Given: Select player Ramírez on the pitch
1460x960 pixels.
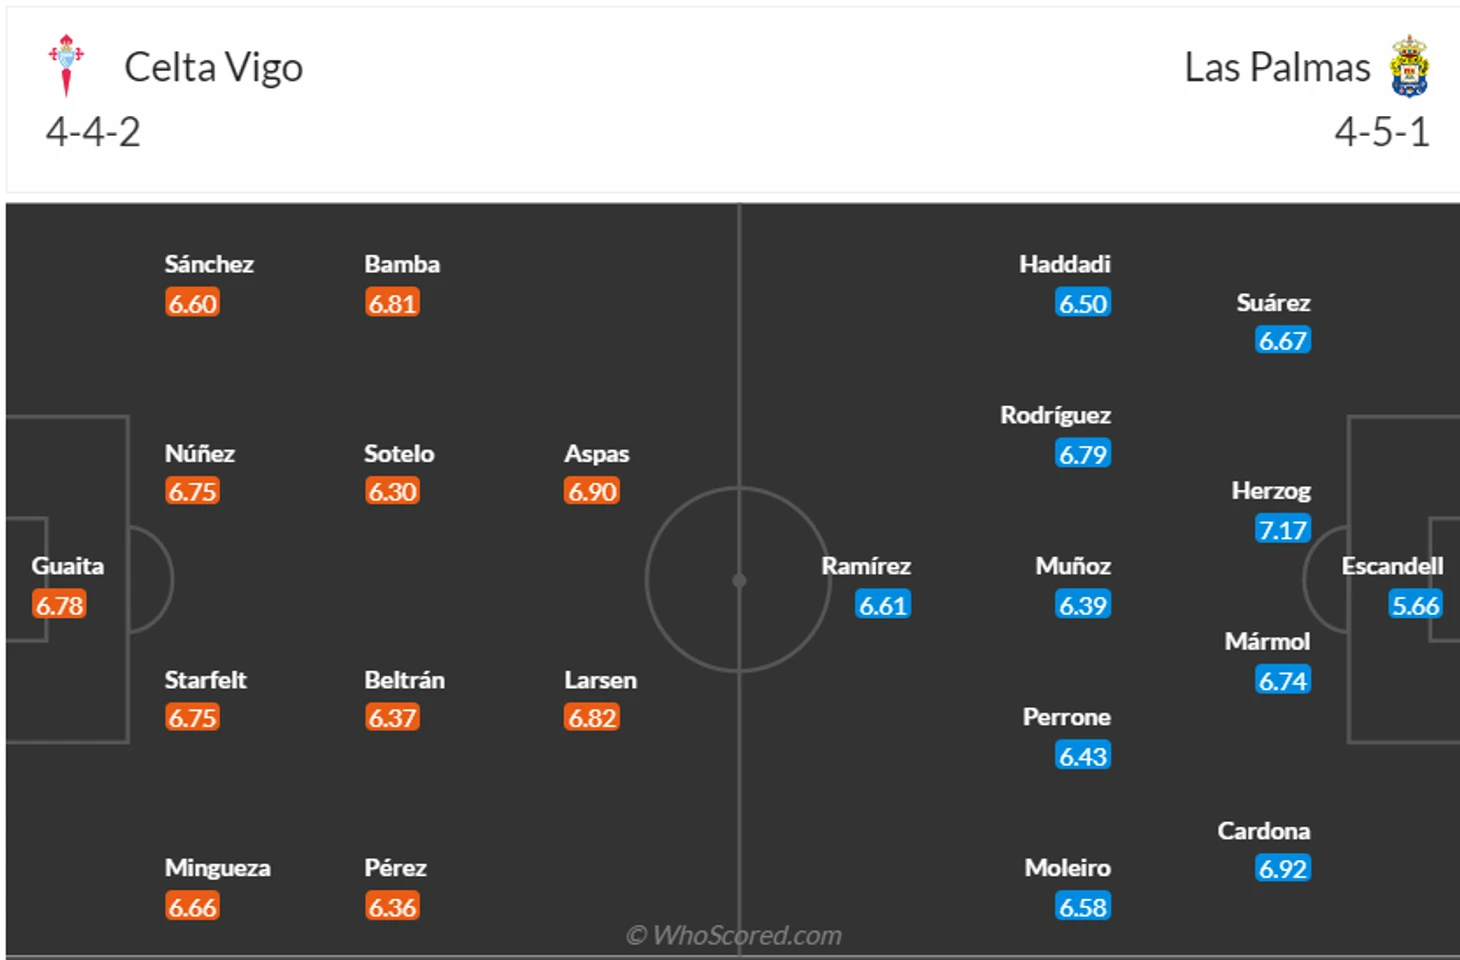Looking at the screenshot, I should (866, 567).
